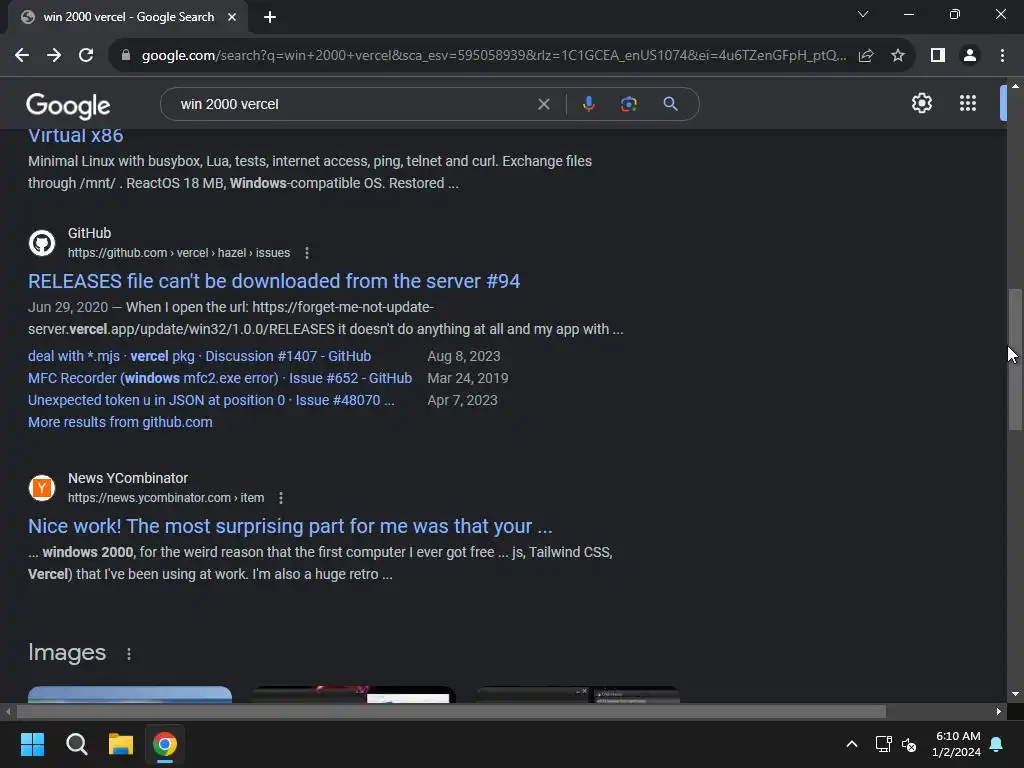
Task: Open 'RELEASES file can't be downloaded' result
Action: pos(274,281)
